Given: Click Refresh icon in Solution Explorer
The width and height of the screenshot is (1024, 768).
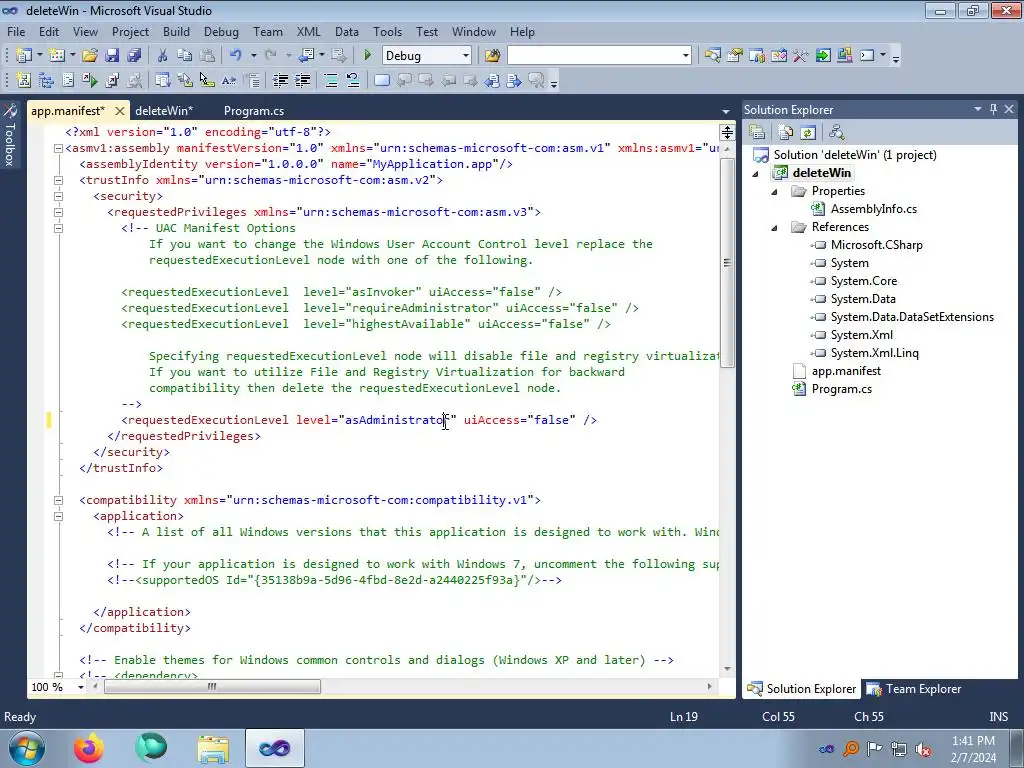Looking at the screenshot, I should tap(808, 133).
